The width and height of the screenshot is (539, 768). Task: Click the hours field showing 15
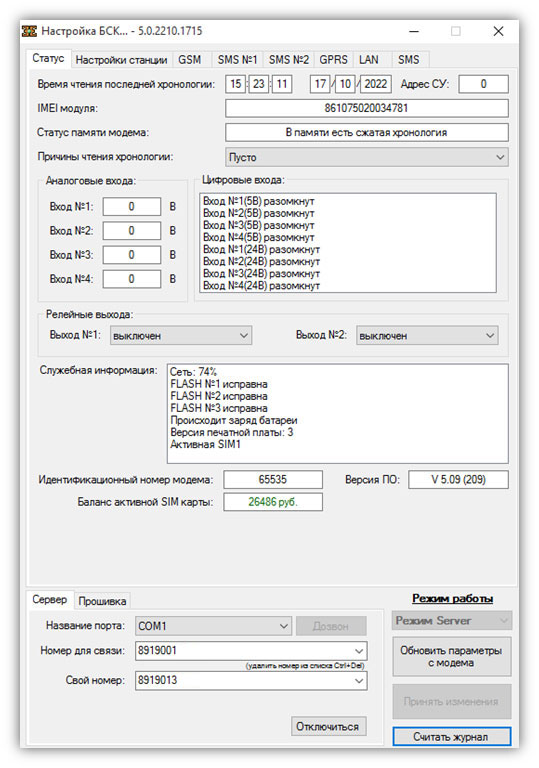(236, 84)
